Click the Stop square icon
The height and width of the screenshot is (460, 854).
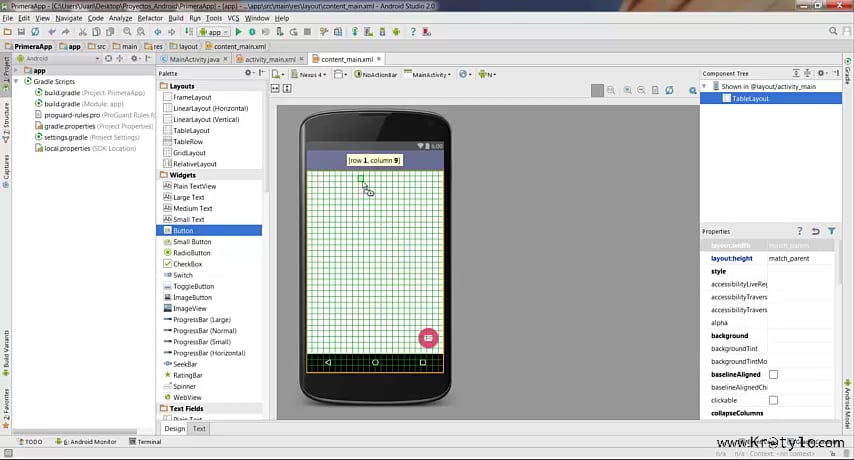[x=307, y=32]
